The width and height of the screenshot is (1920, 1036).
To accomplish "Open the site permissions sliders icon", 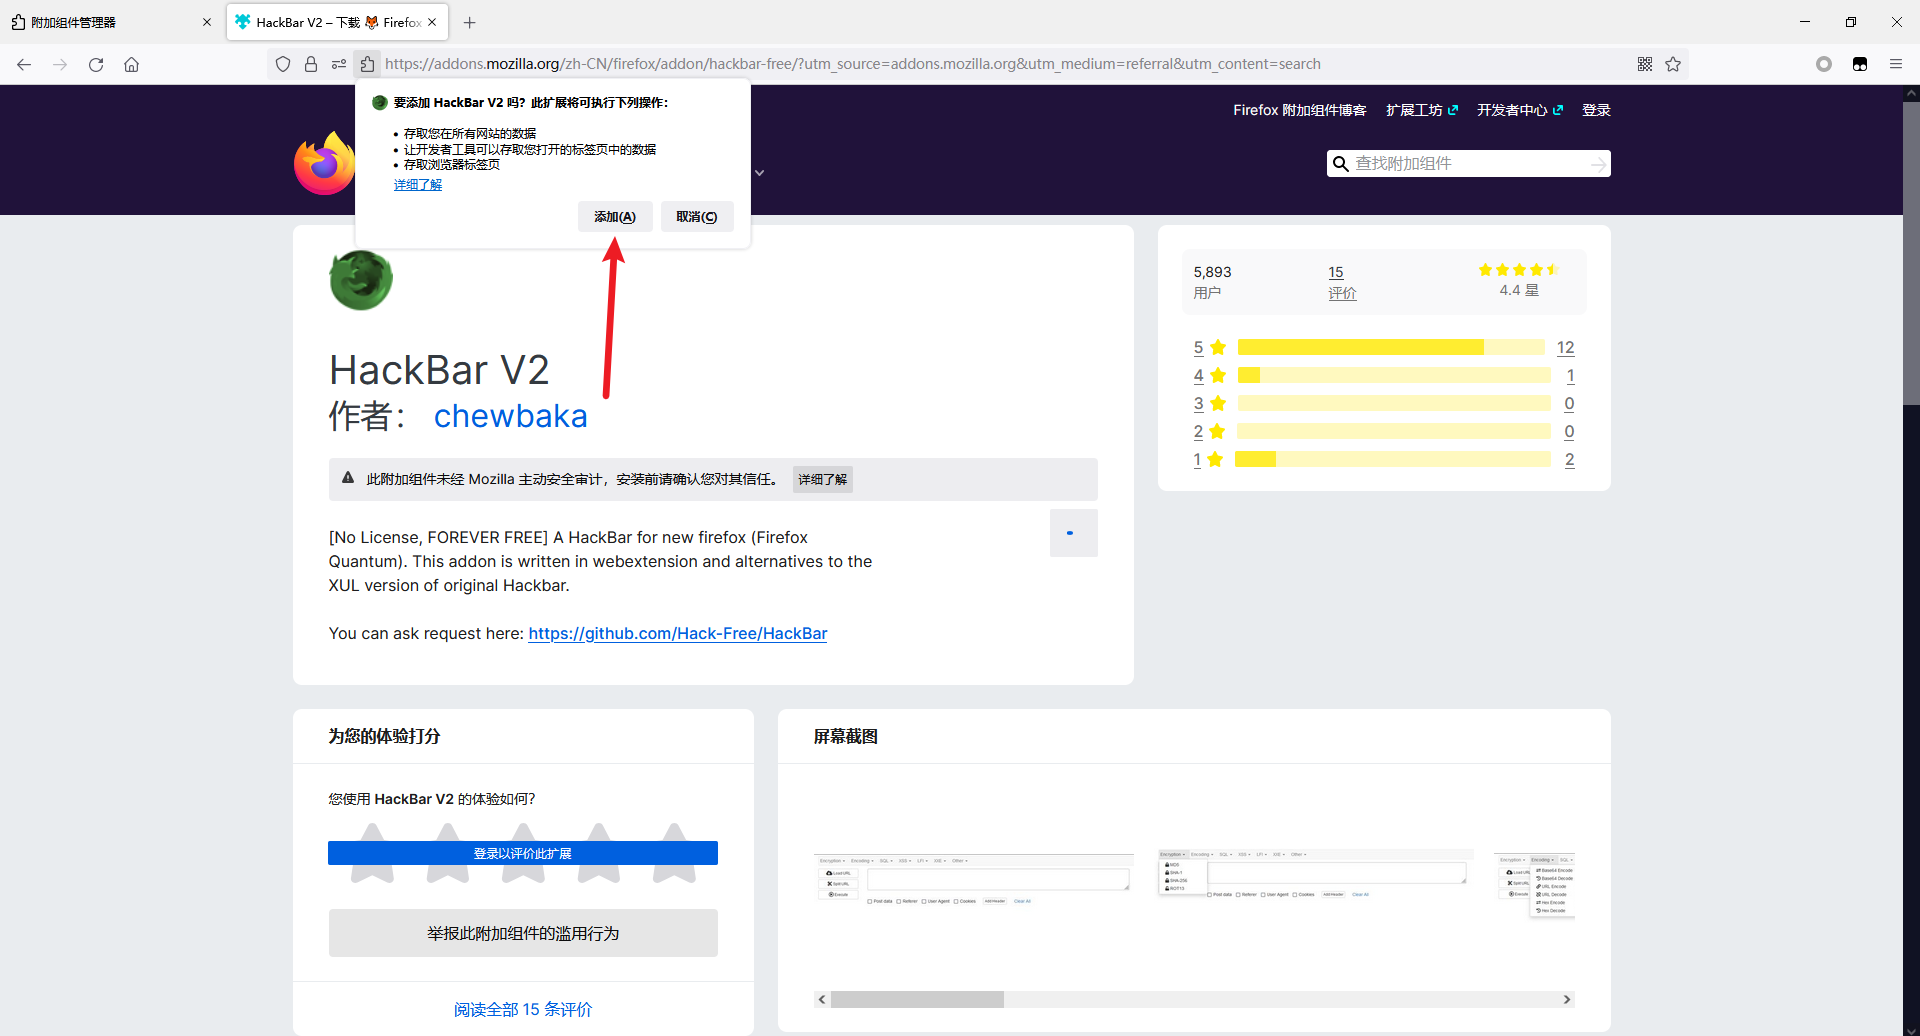I will [x=339, y=64].
